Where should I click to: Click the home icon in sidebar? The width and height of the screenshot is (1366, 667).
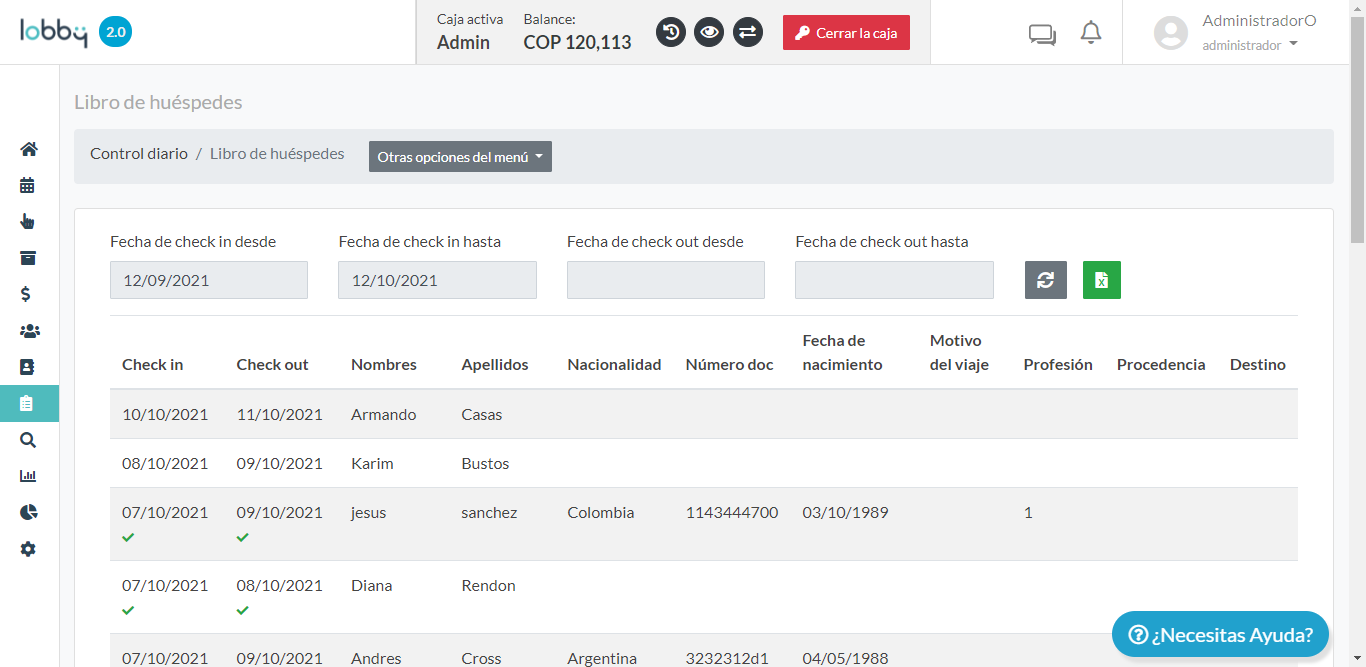pos(28,149)
